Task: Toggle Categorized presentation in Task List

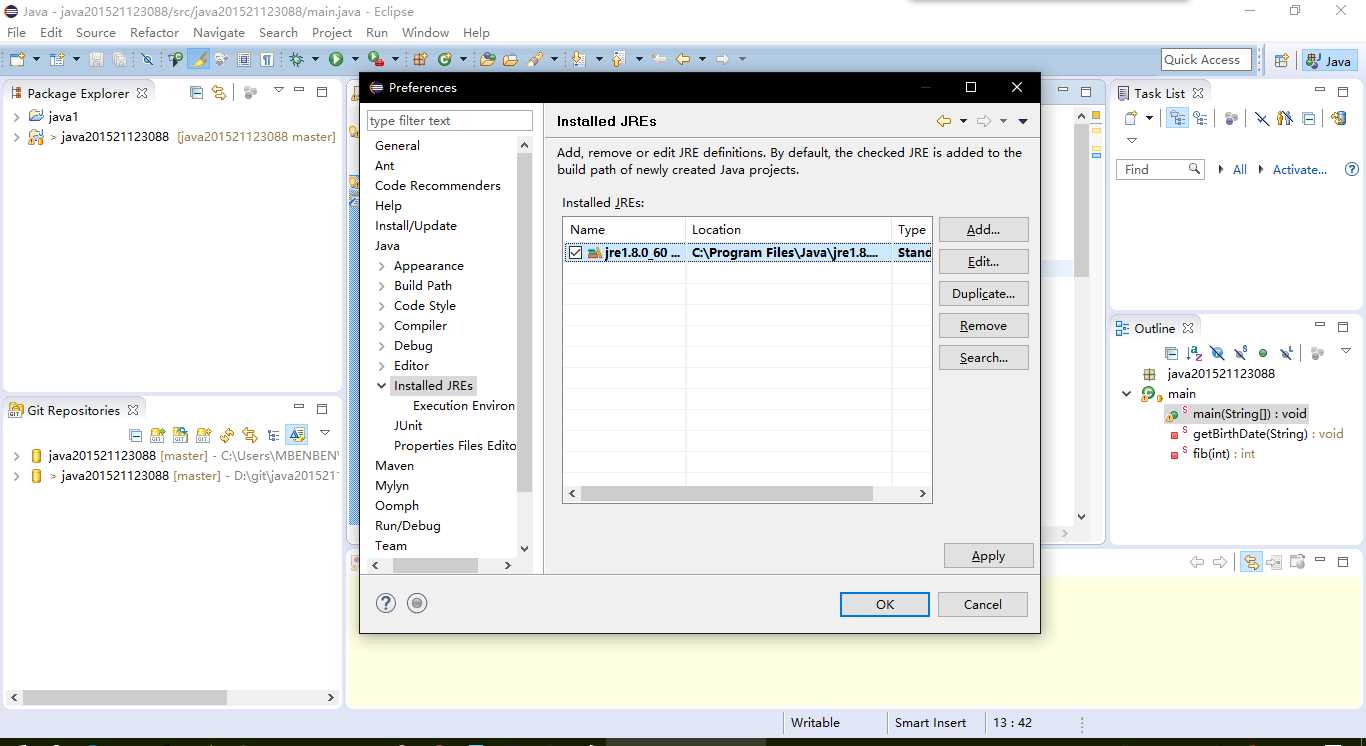Action: (1178, 118)
